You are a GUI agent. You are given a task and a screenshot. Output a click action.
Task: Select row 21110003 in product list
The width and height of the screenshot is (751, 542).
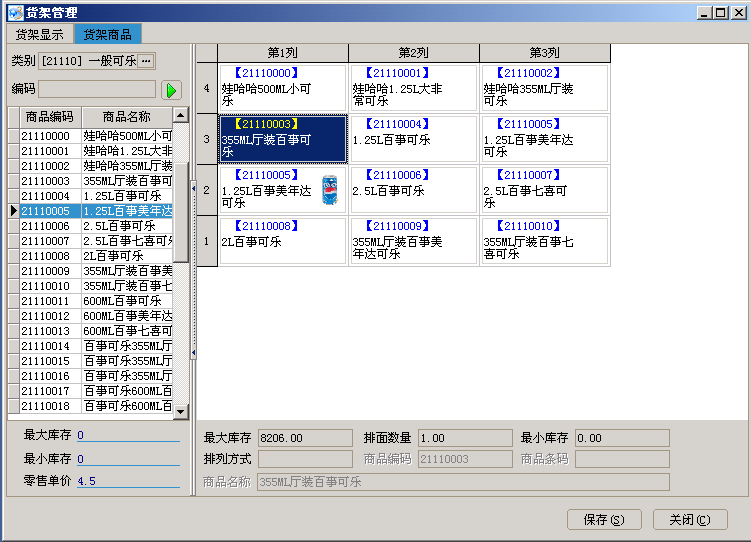tap(91, 181)
